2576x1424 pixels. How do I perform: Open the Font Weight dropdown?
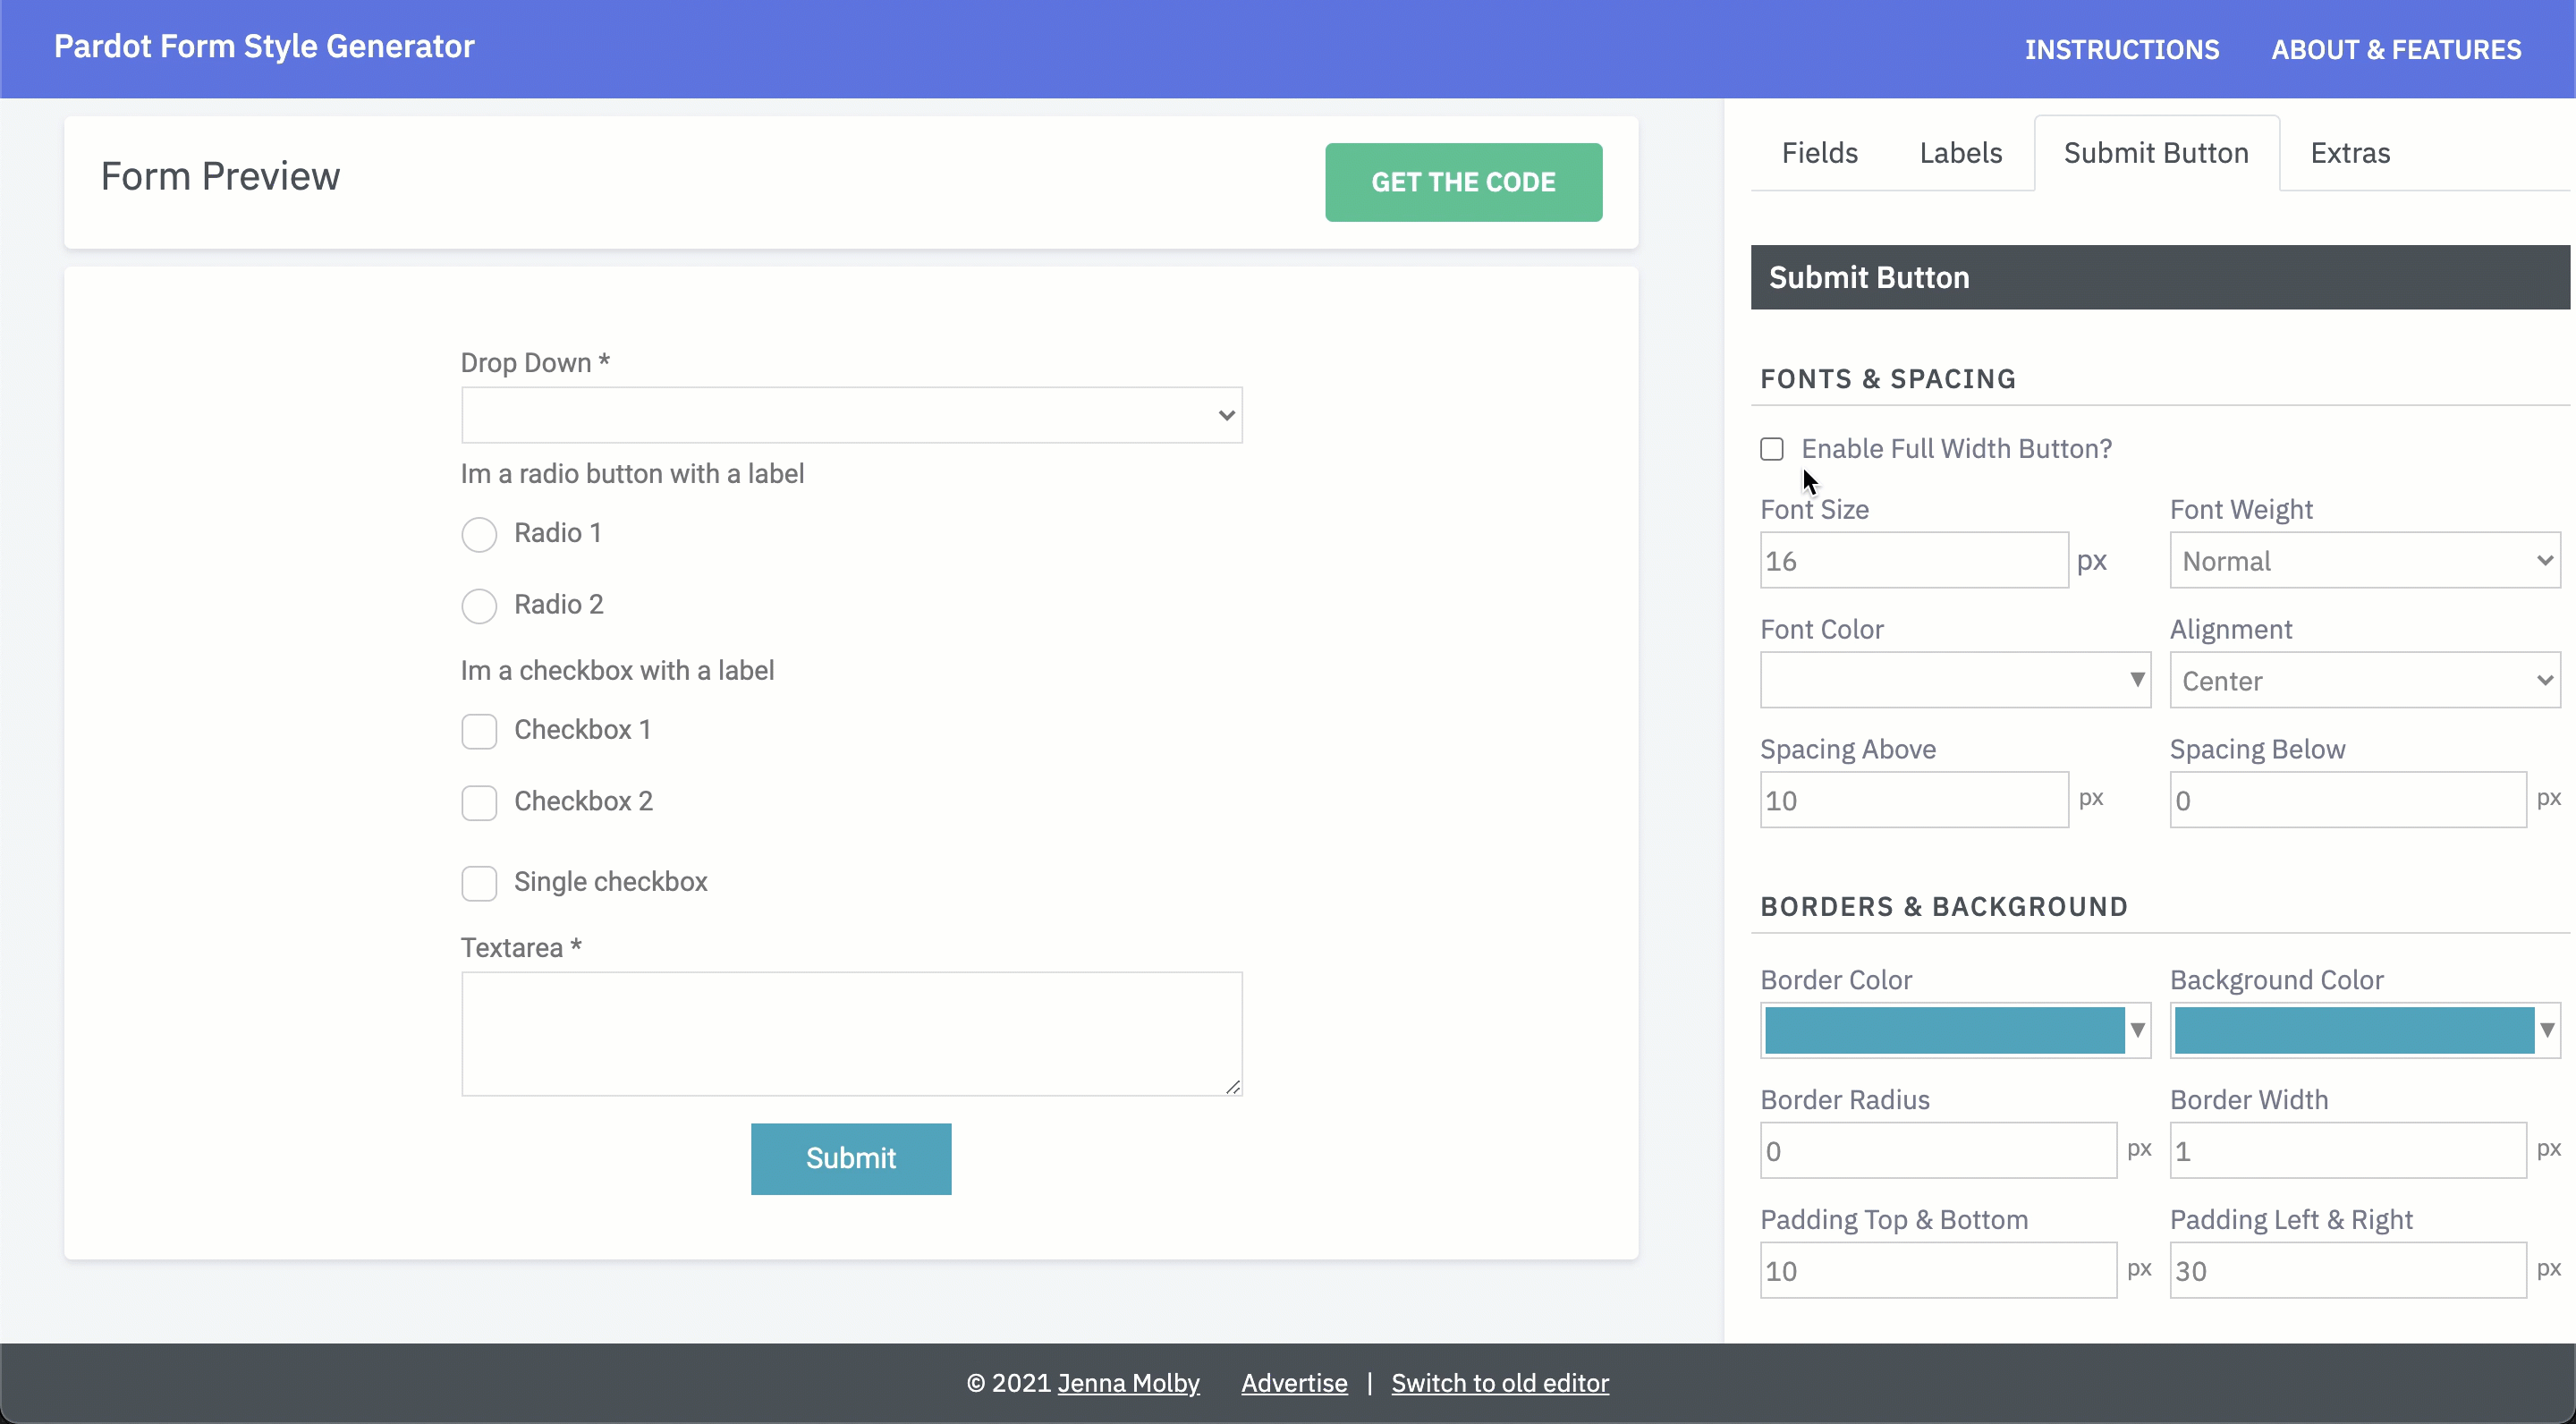tap(2364, 561)
